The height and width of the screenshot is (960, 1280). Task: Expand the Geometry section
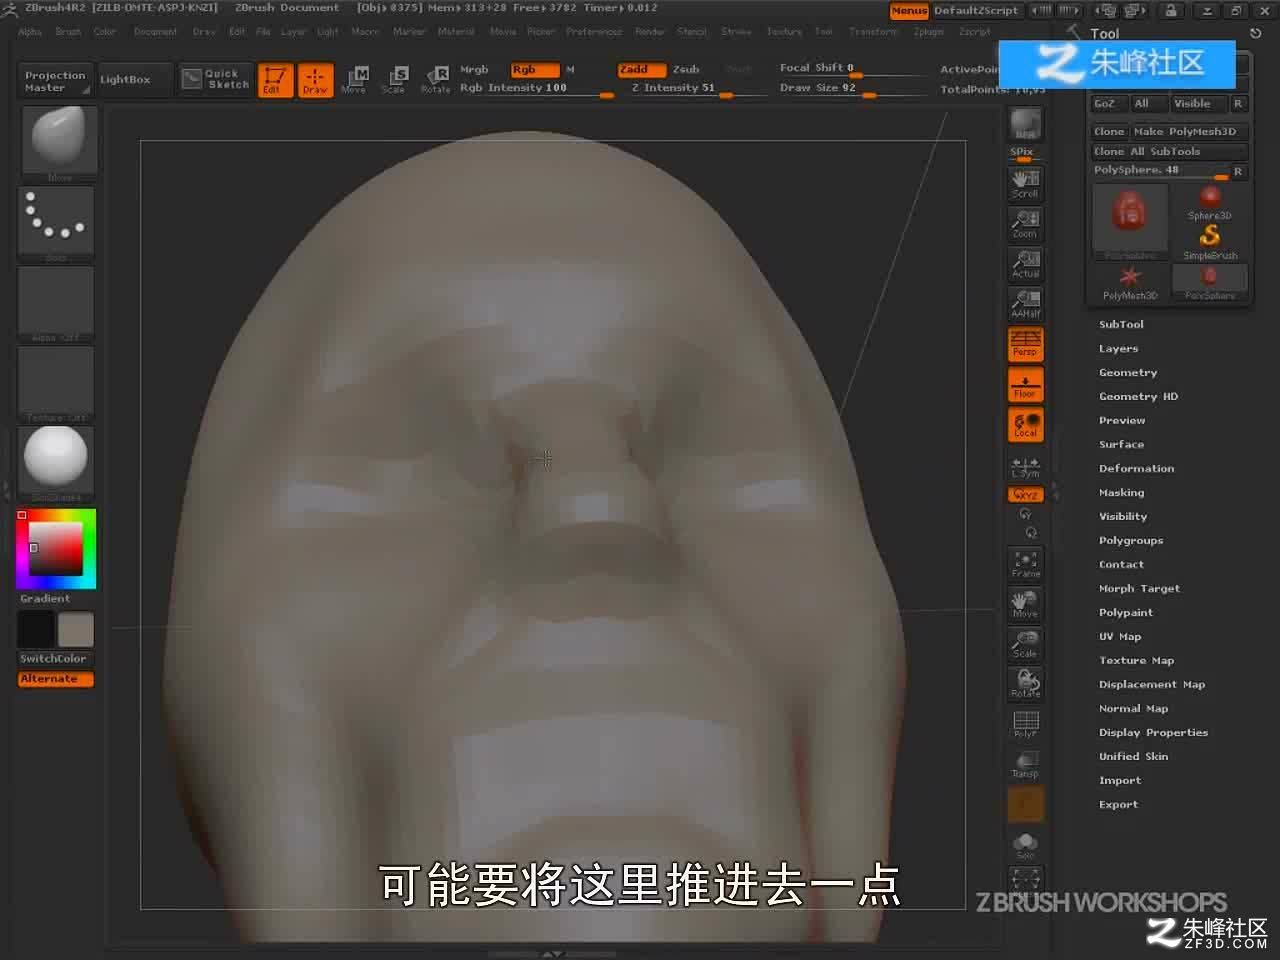coord(1128,372)
